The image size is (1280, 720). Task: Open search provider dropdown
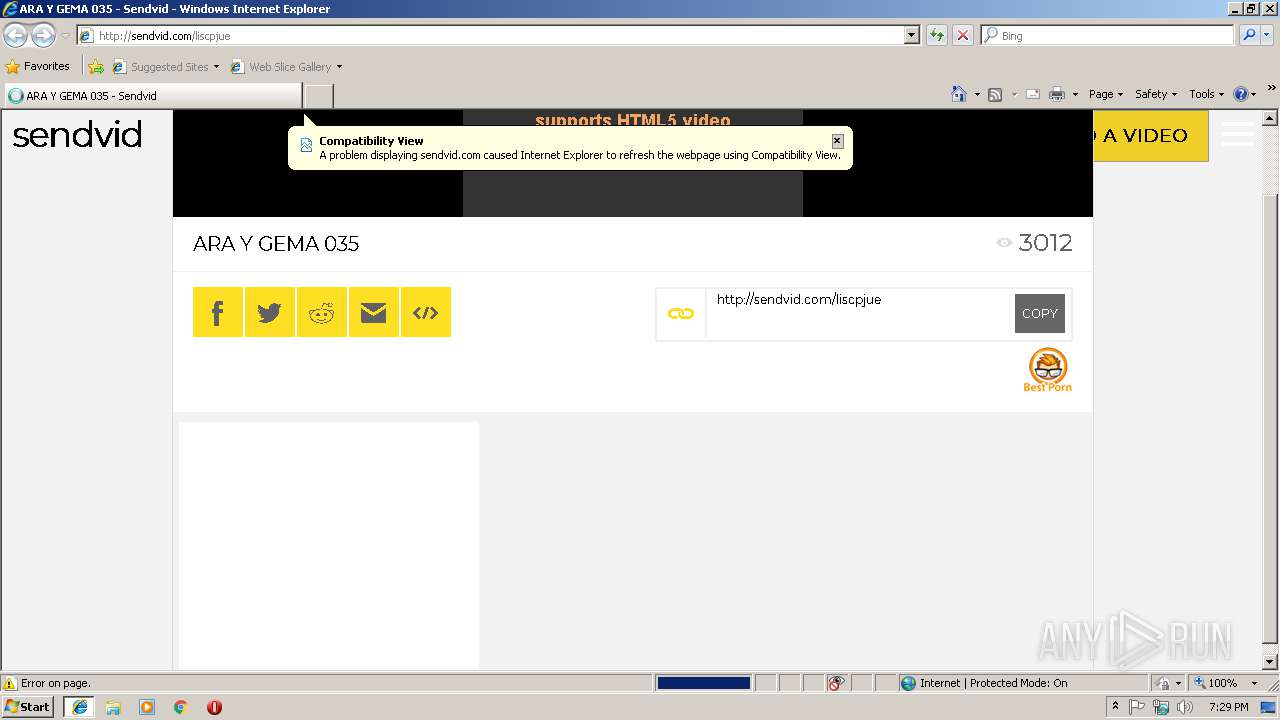pos(1268,35)
